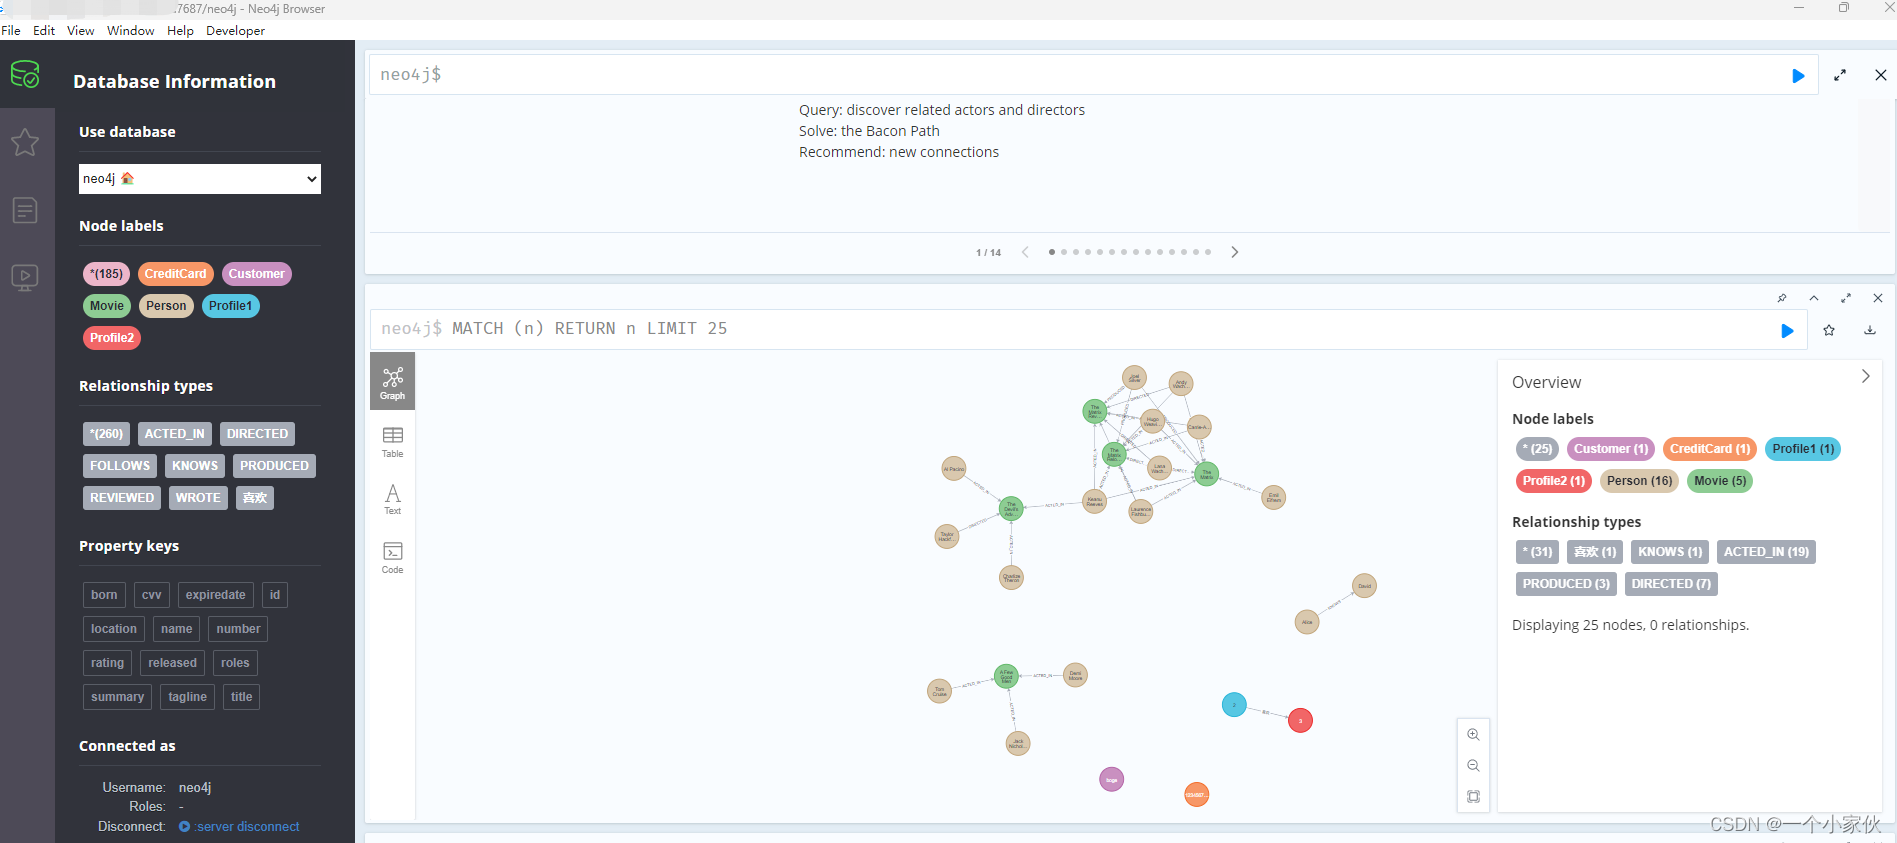This screenshot has height=843, width=1897.
Task: Switch to Code result view
Action: coord(392,557)
